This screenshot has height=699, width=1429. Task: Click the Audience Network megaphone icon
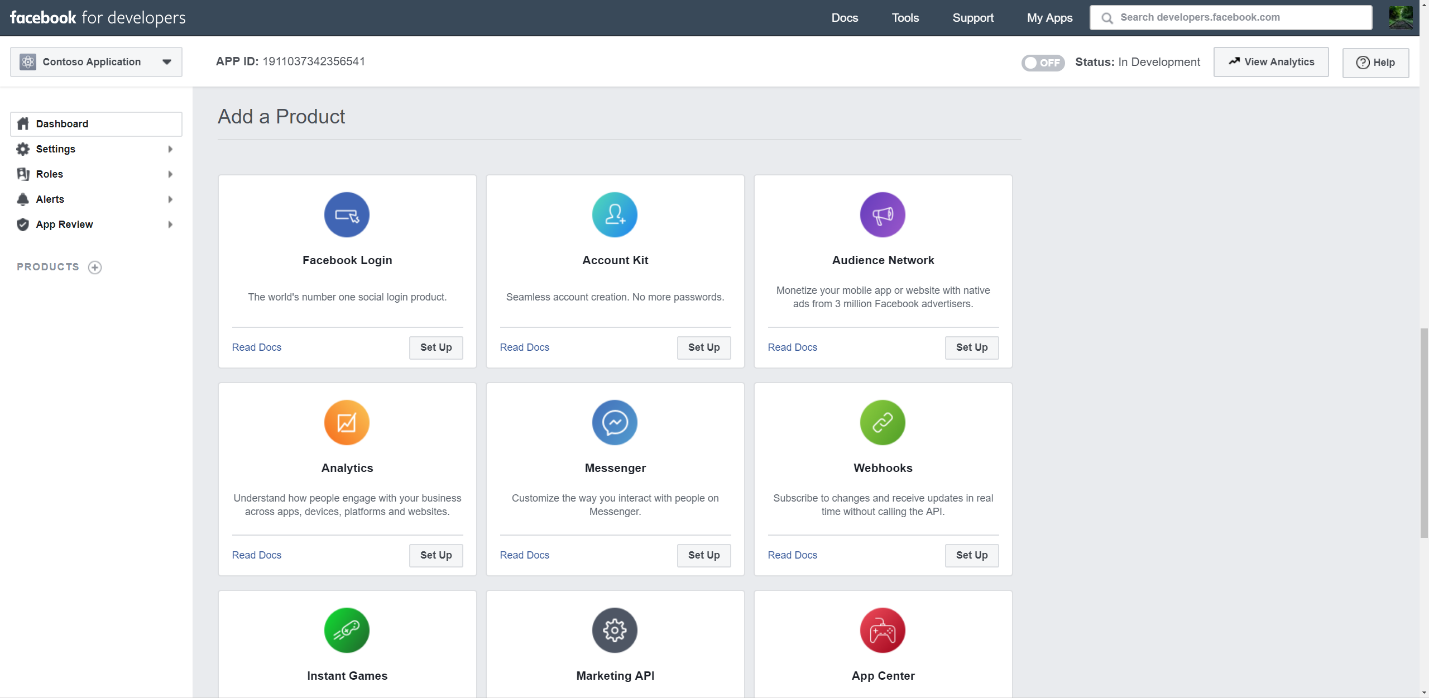pos(883,215)
